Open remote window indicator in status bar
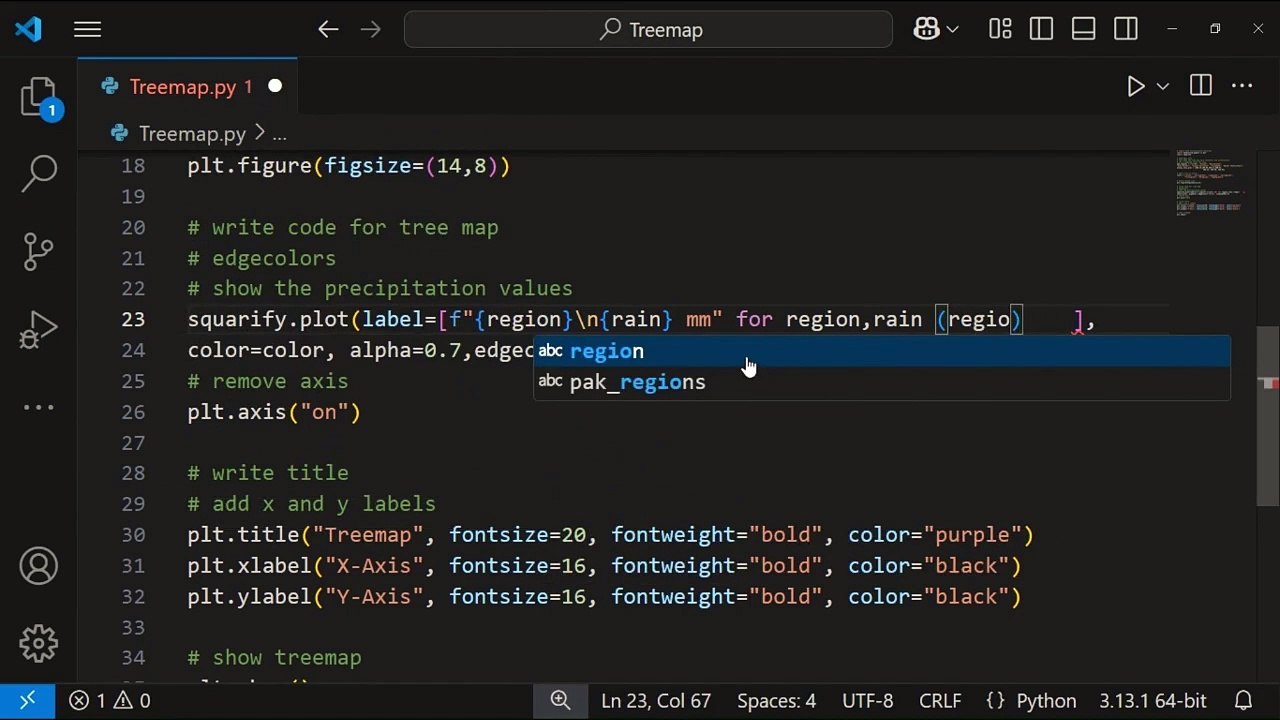Screen dimensions: 1280x720 (x=28, y=701)
